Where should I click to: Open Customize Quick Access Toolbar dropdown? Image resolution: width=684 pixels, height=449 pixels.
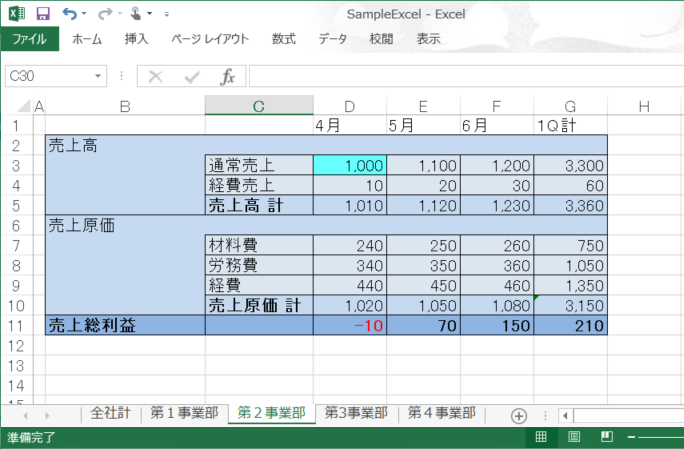(166, 15)
